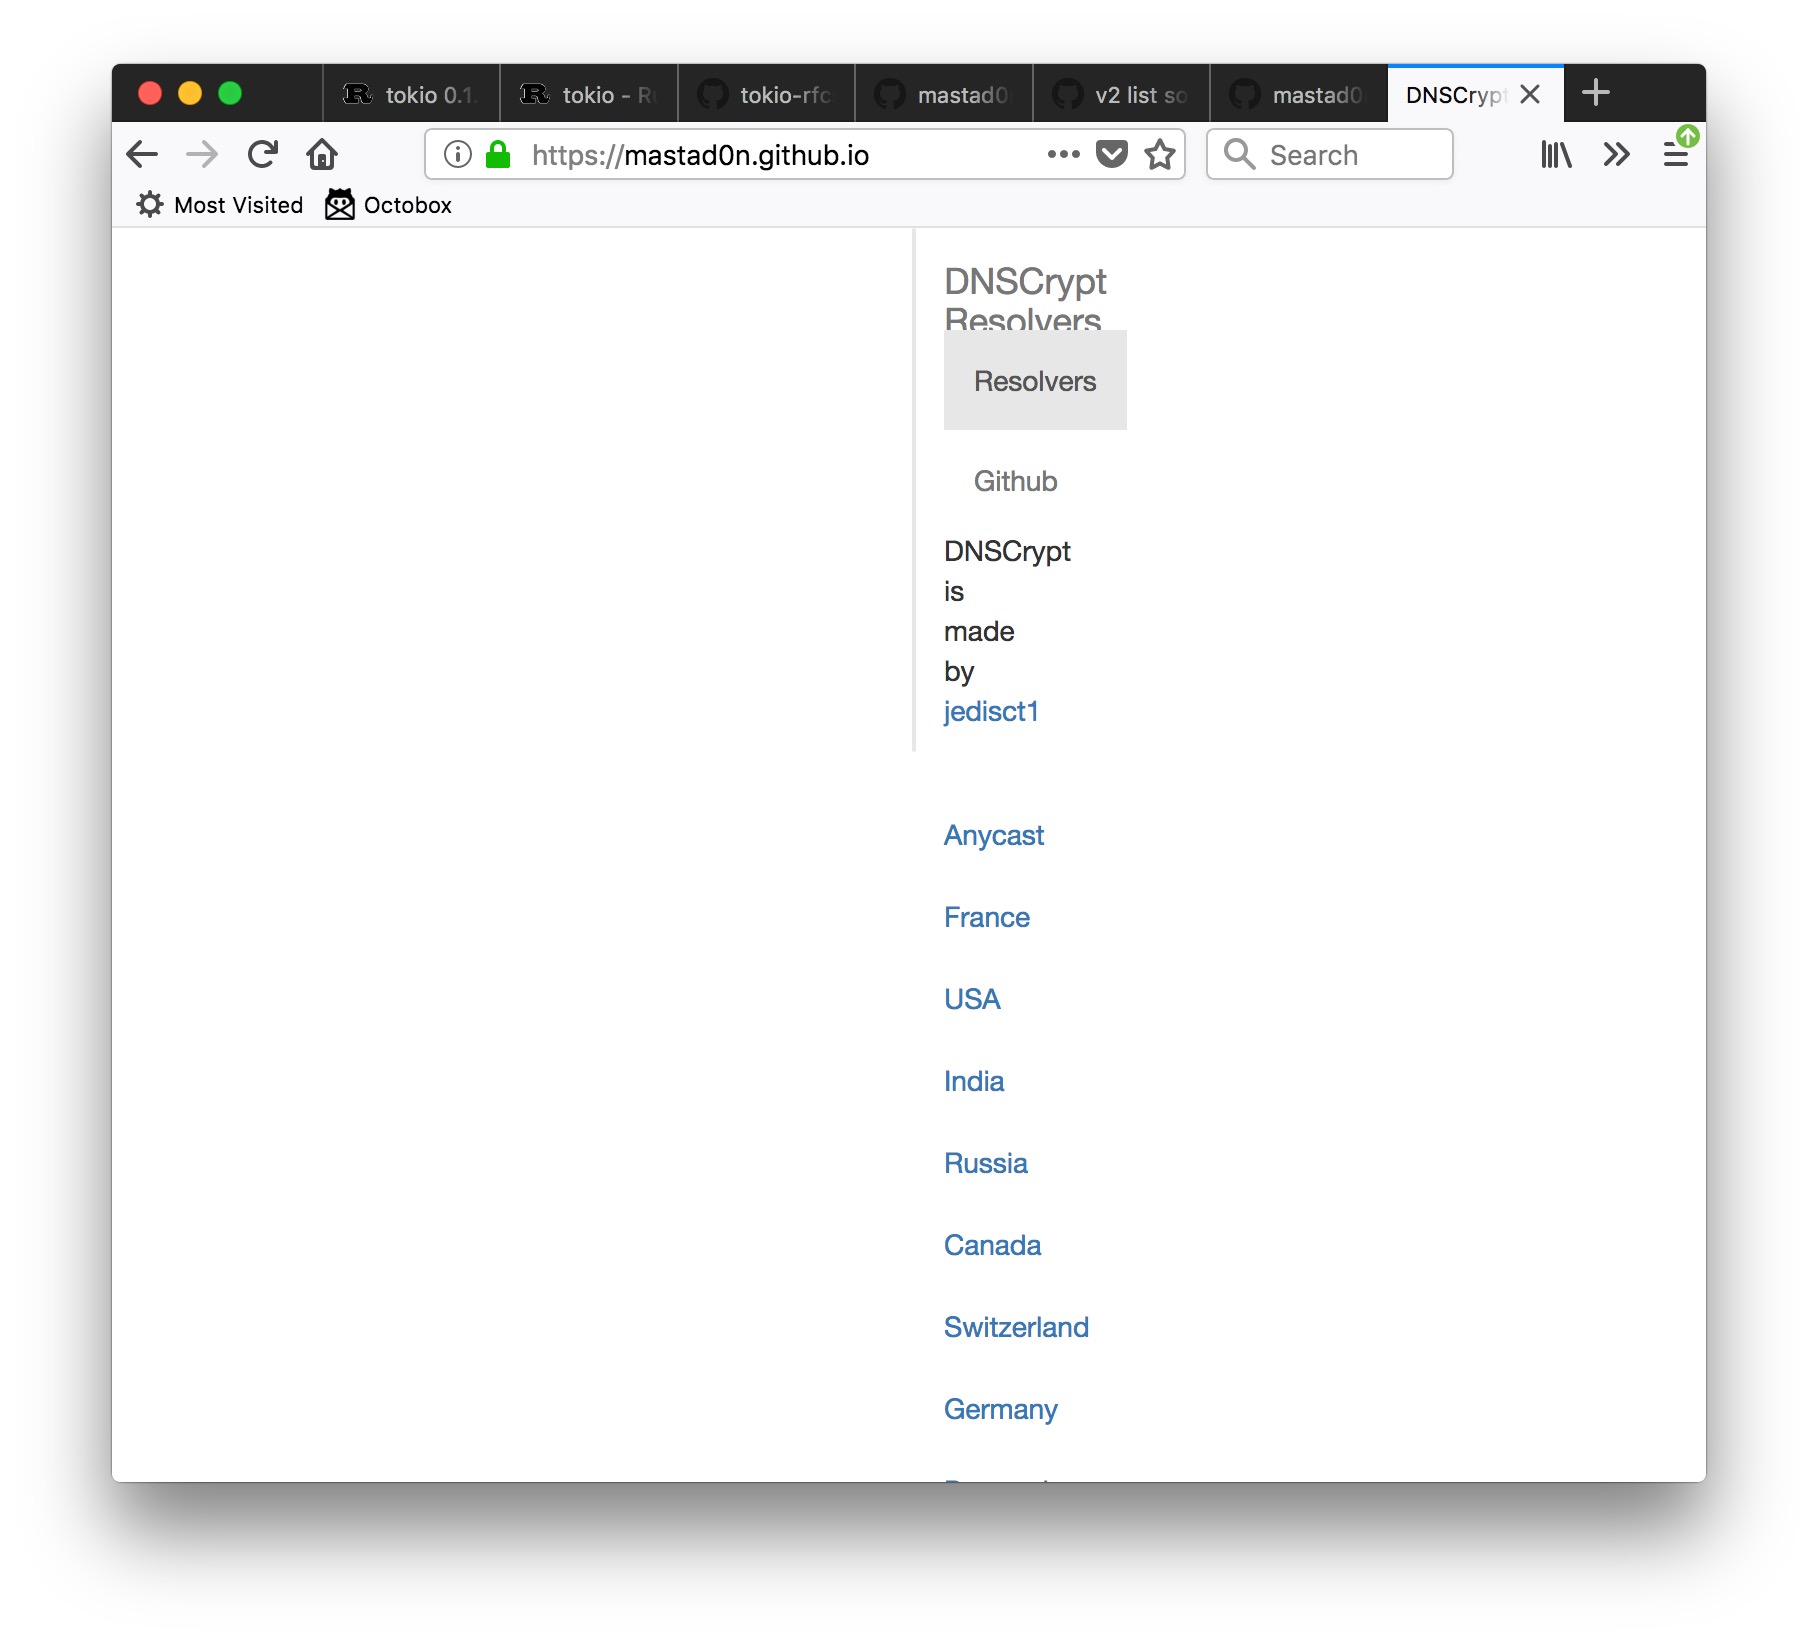Reload the current page
1818x1642 pixels.
click(x=261, y=154)
